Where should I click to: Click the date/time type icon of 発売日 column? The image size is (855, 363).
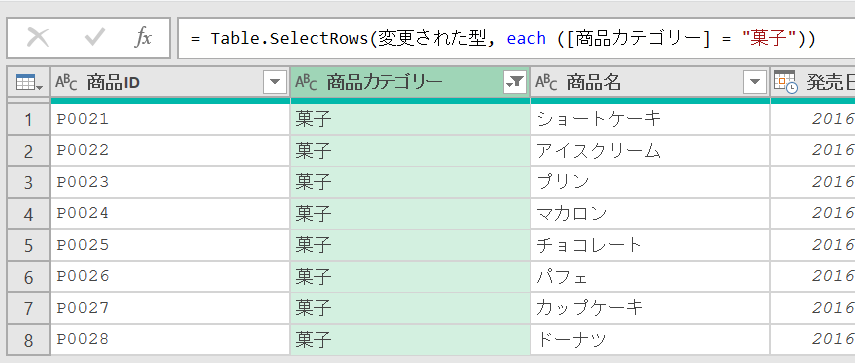point(786,82)
